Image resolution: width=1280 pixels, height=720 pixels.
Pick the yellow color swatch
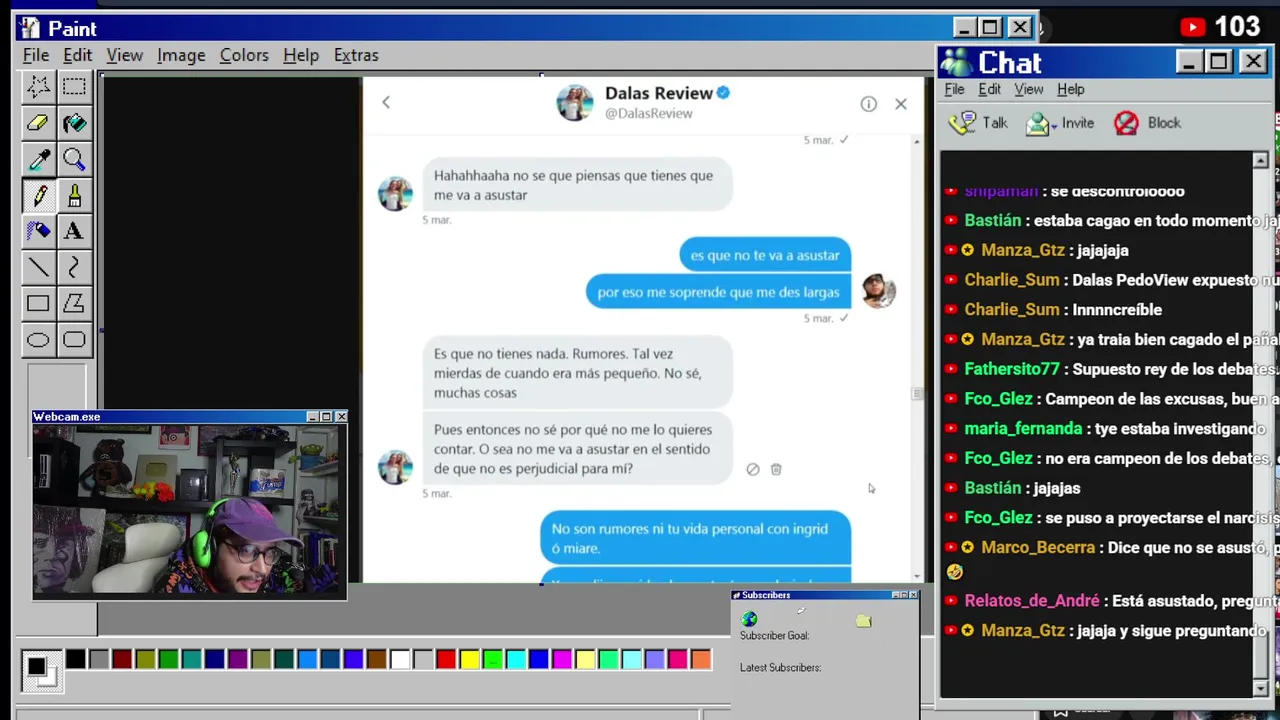point(469,659)
